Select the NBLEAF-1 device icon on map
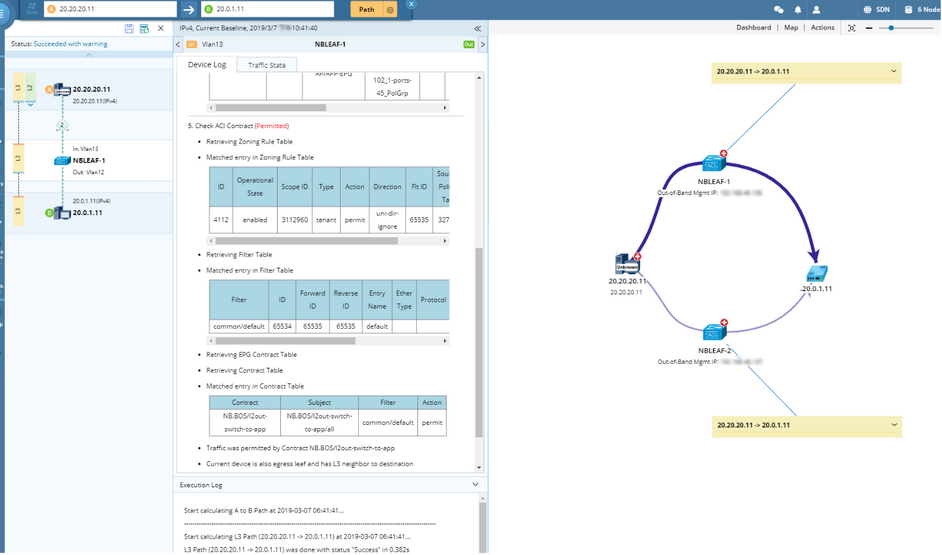The height and width of the screenshot is (555, 942). 713,163
